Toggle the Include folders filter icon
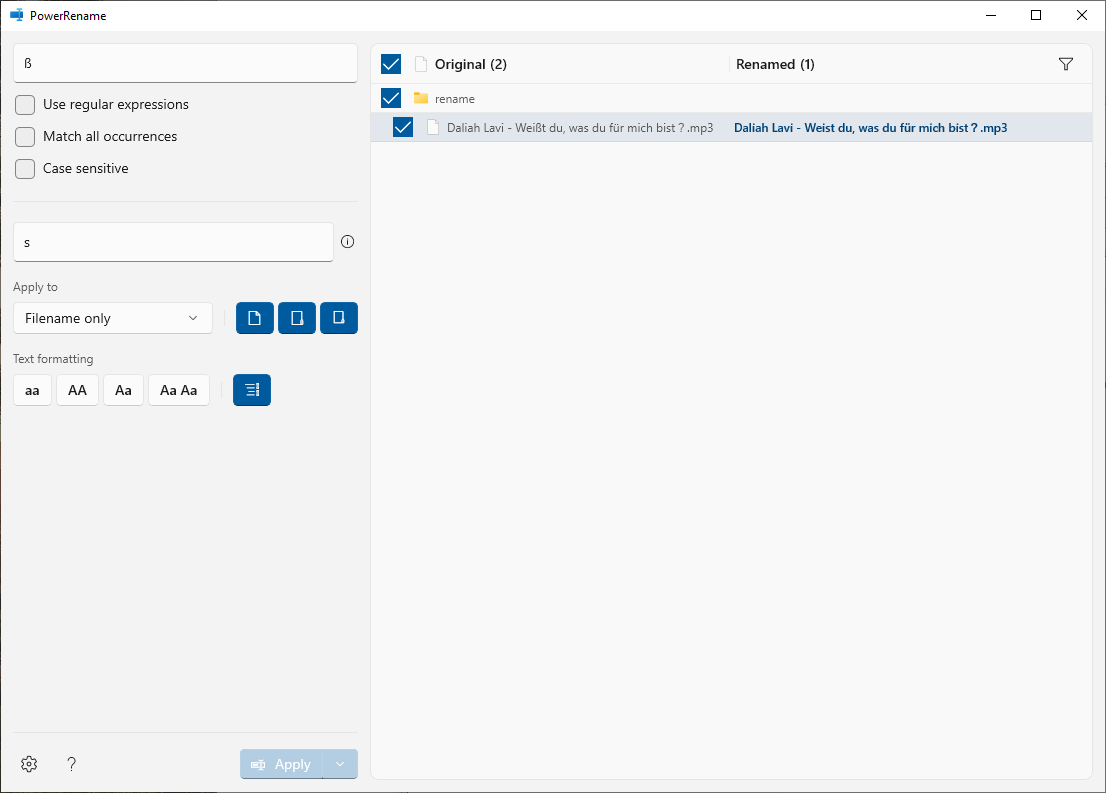 296,317
